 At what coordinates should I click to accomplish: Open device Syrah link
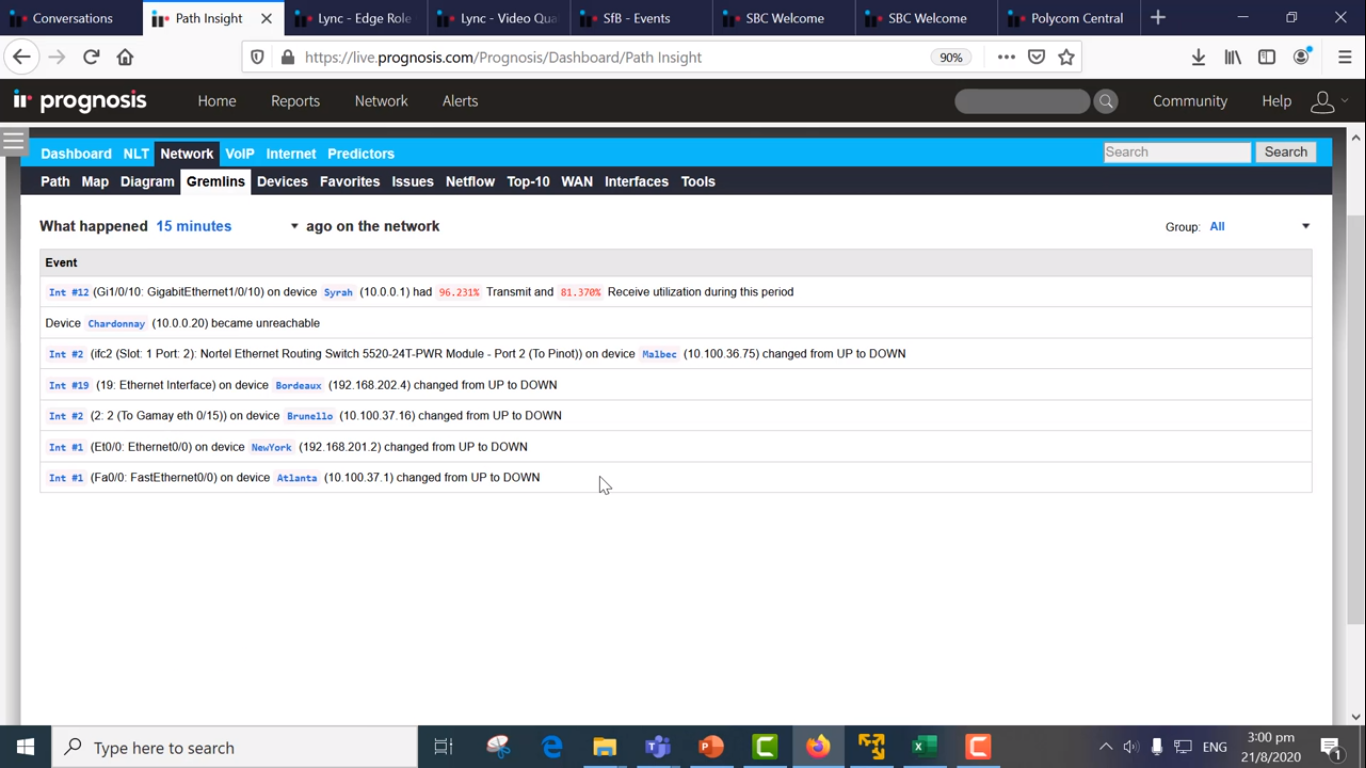pyautogui.click(x=338, y=292)
